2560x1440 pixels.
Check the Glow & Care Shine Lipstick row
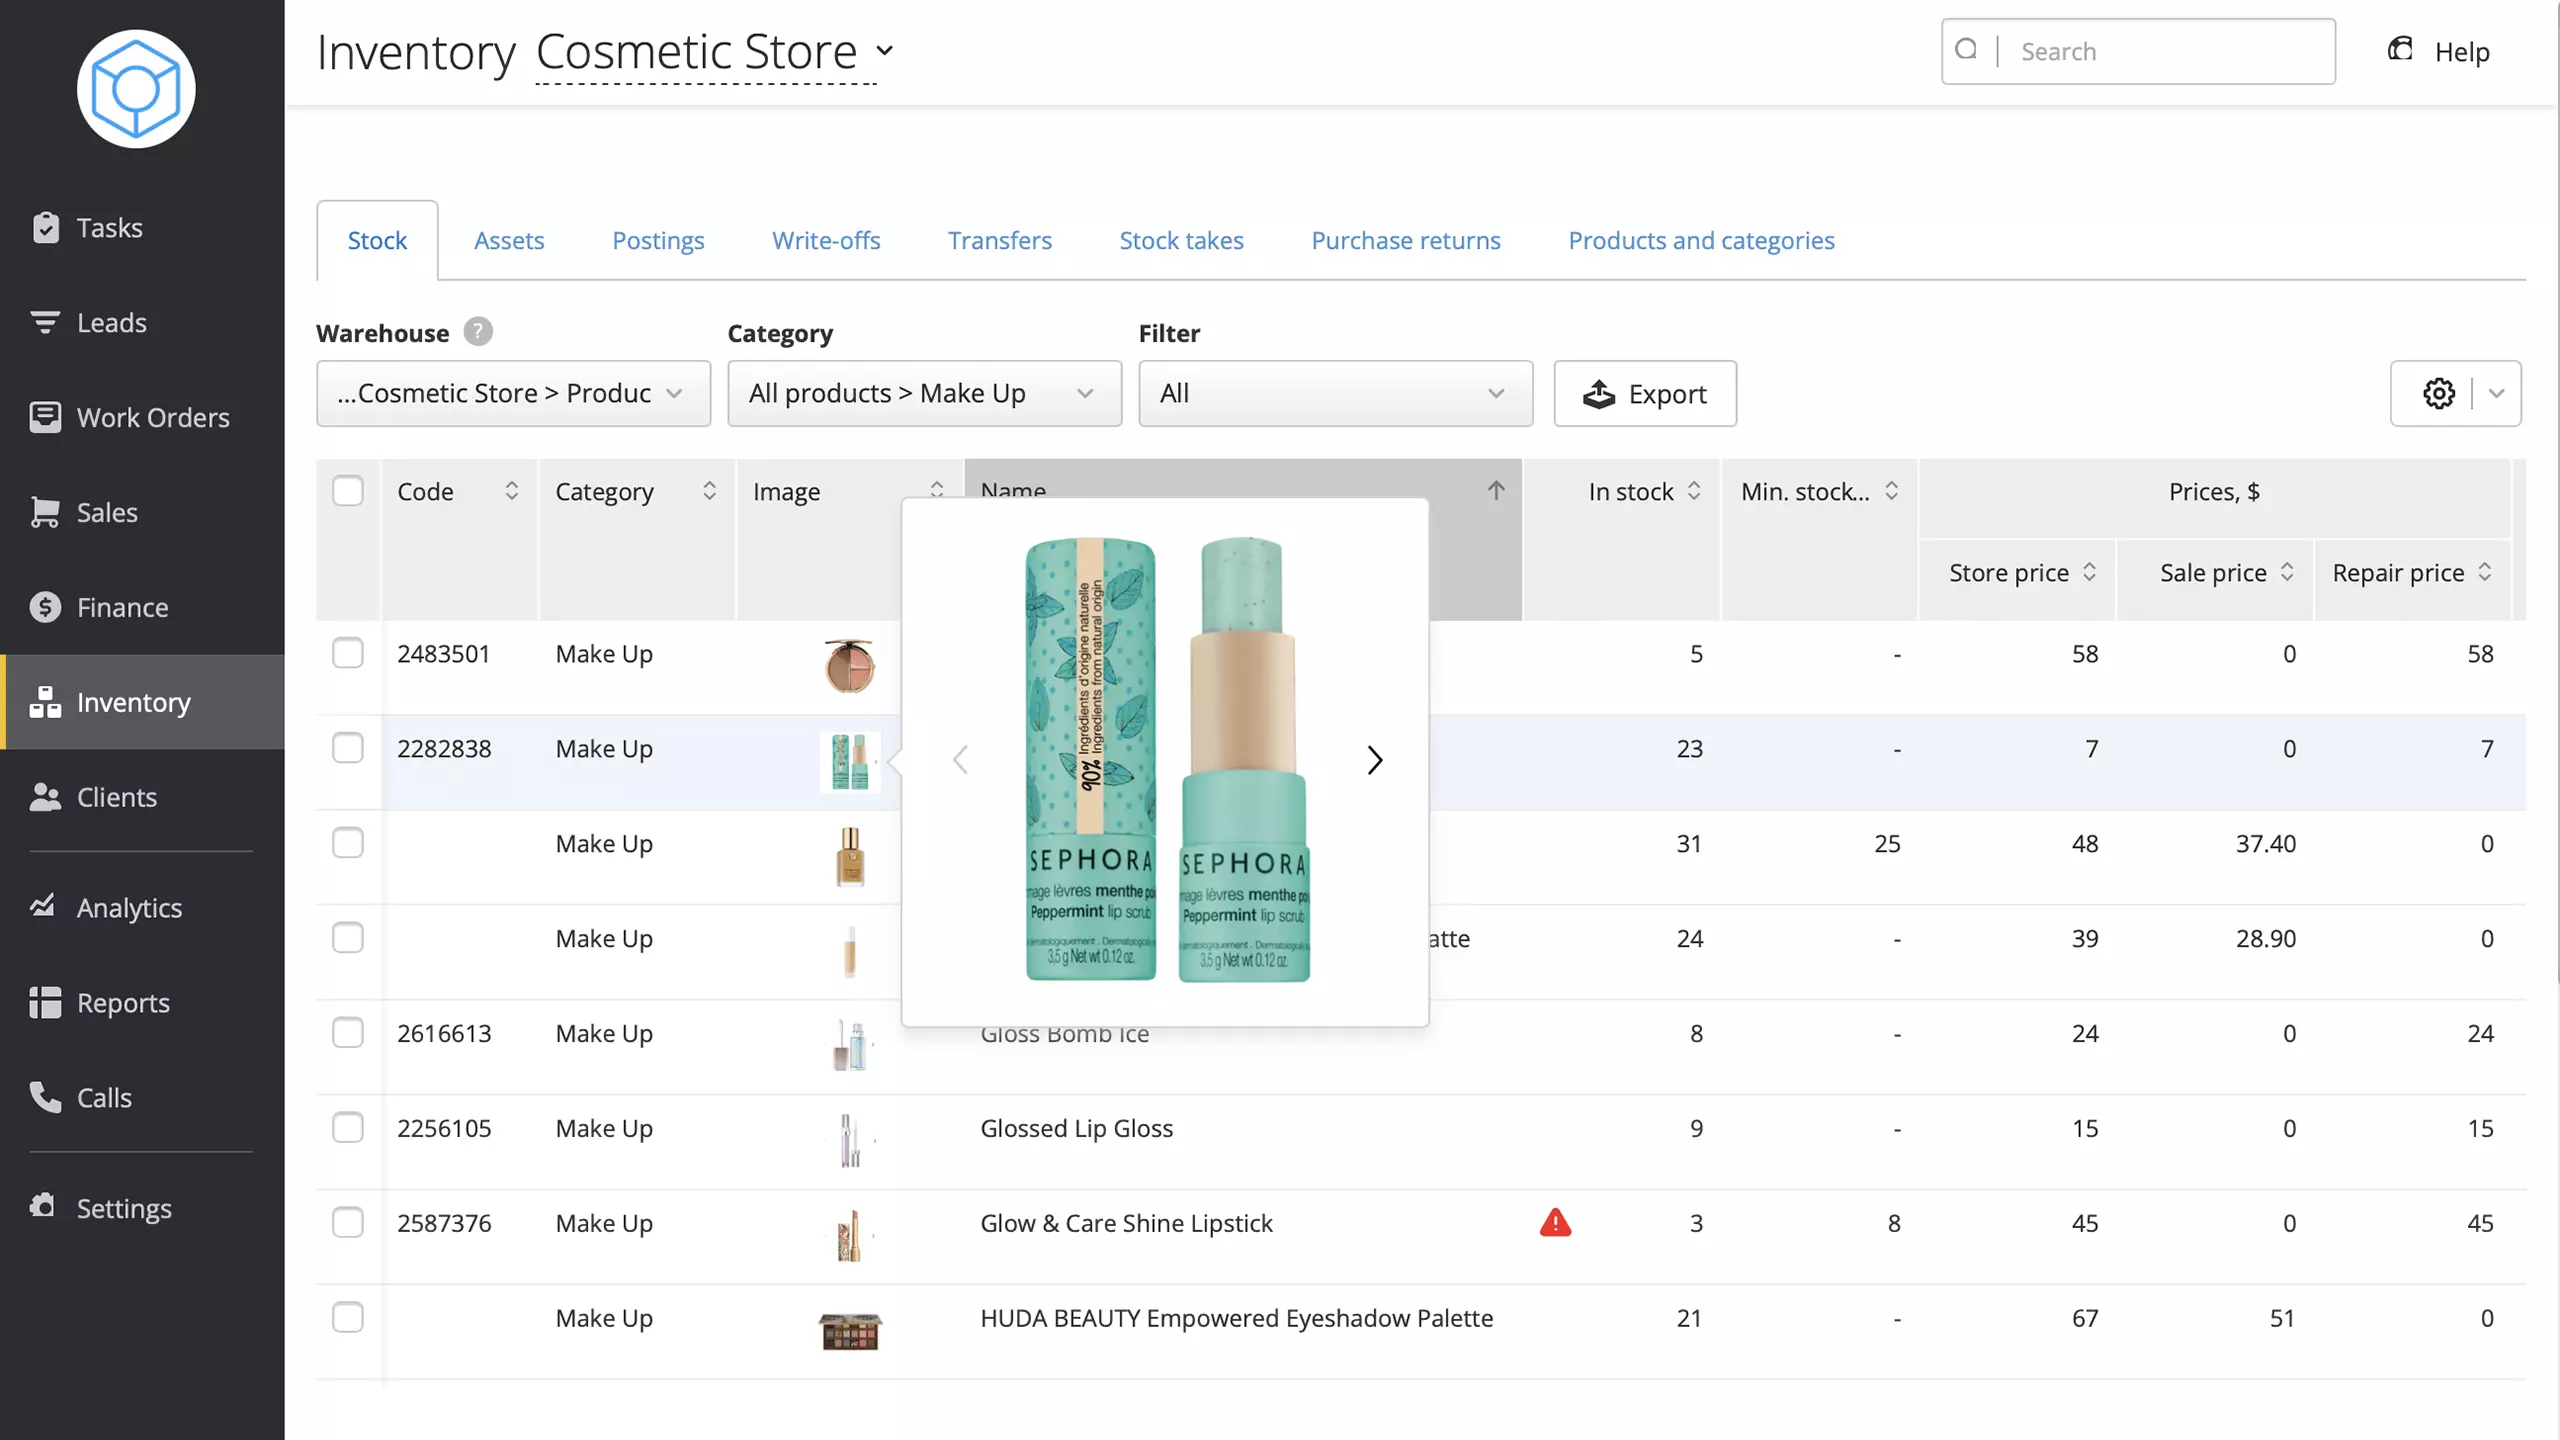(348, 1222)
